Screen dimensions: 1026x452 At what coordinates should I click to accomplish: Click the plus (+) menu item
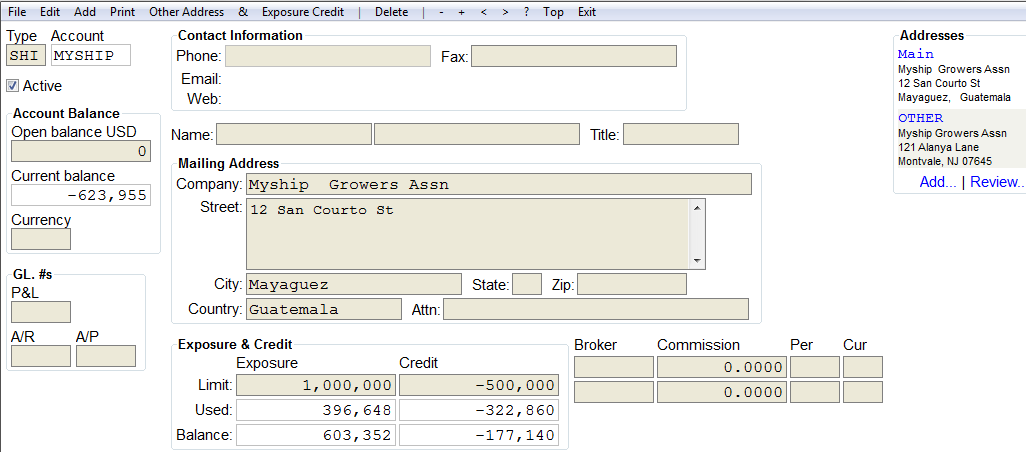click(x=461, y=12)
